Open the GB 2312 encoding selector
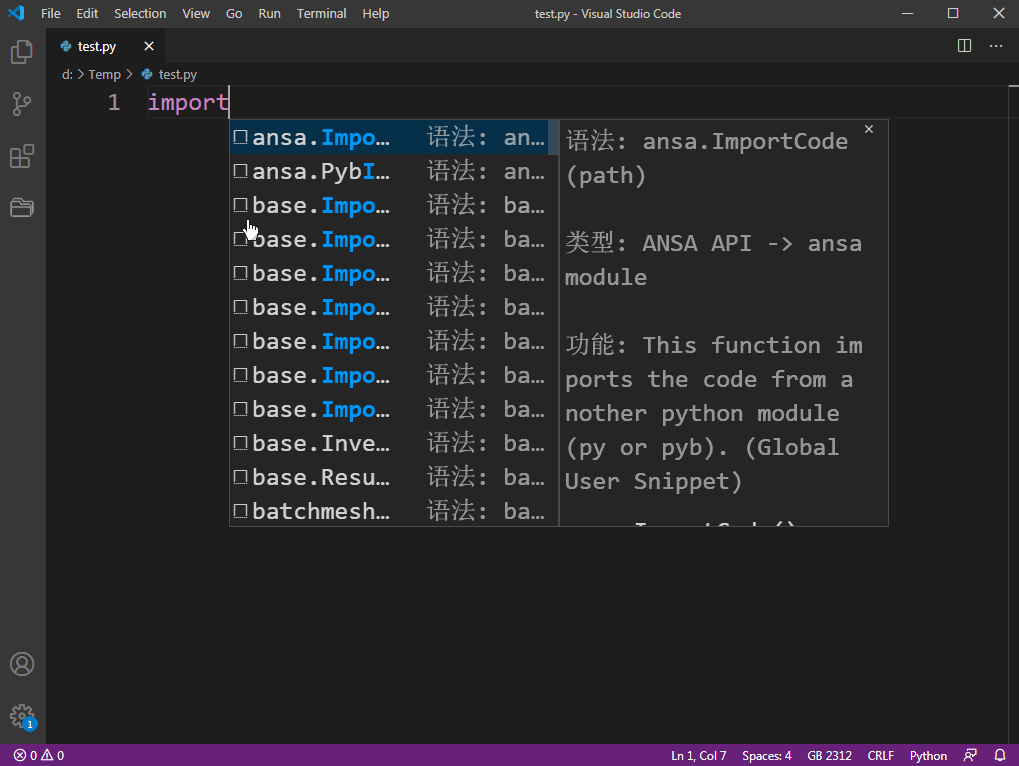This screenshot has width=1019, height=766. [828, 755]
